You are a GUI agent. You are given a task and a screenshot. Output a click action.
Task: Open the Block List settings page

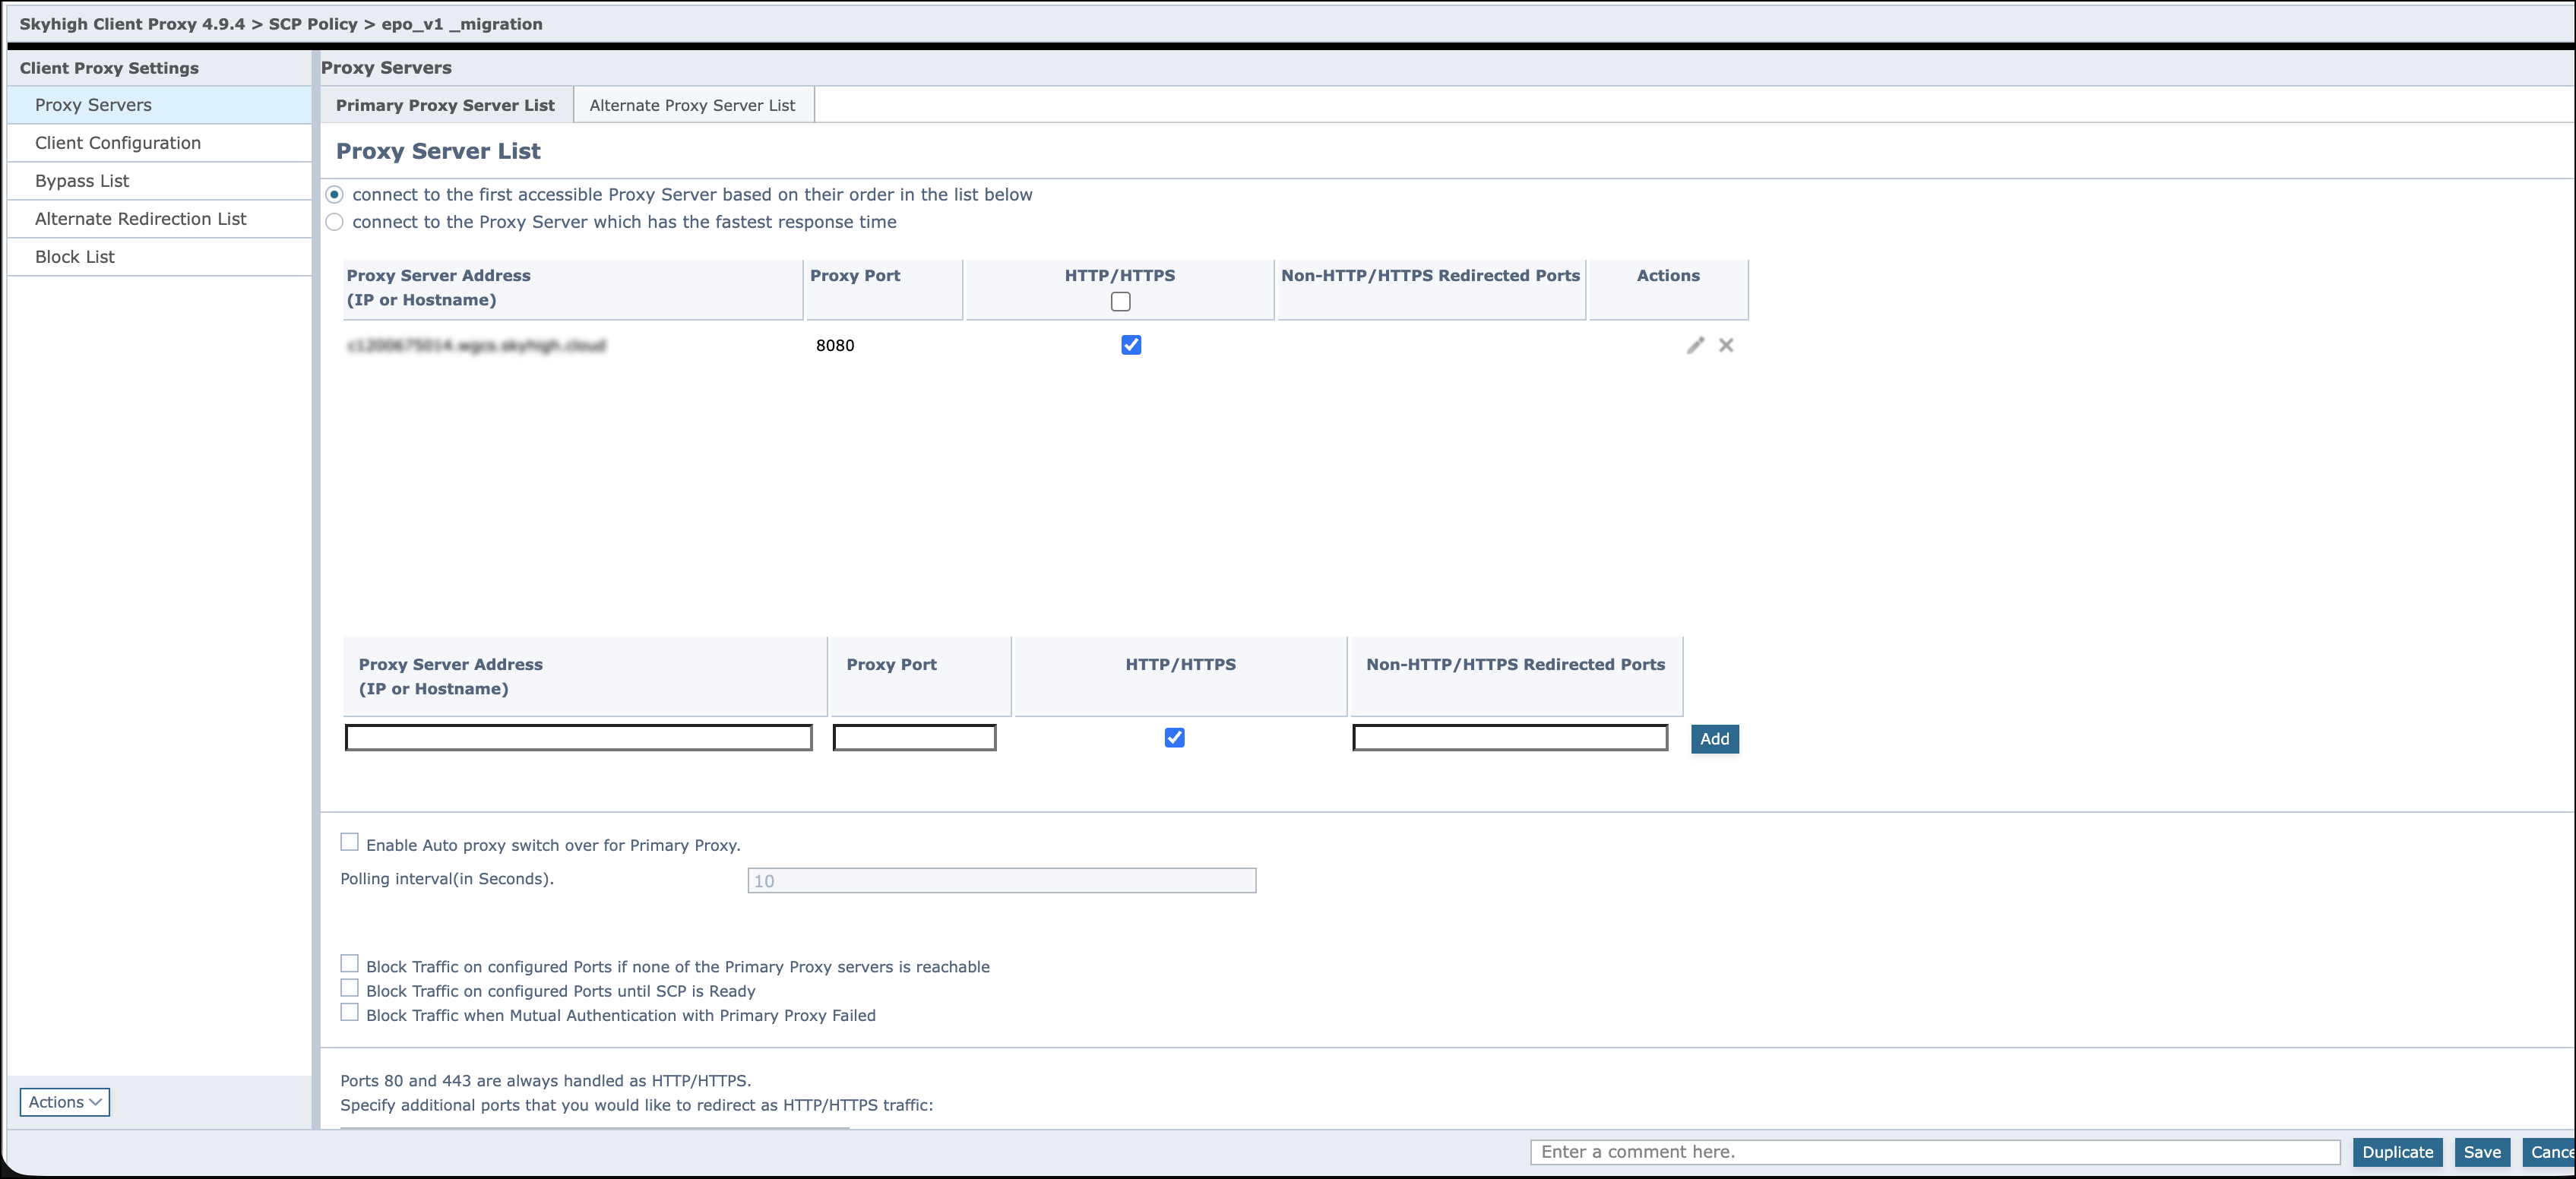click(75, 257)
